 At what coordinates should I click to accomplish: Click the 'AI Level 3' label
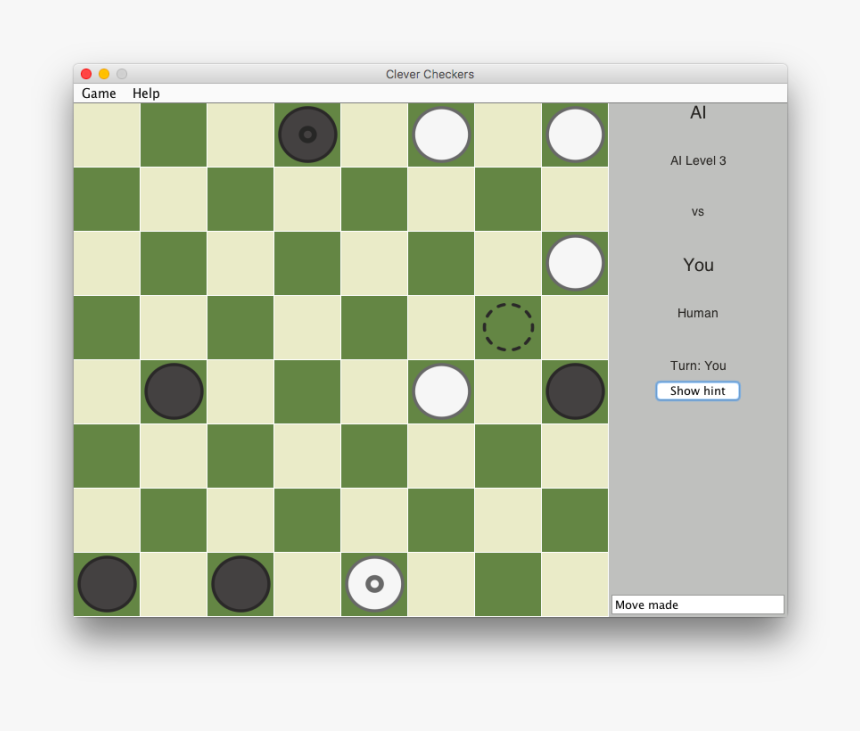coord(698,161)
